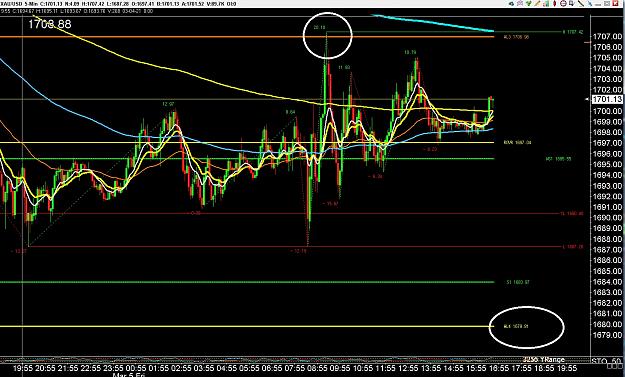Image resolution: width=625 pixels, height=377 pixels.
Task: Click the green 1707.42 high level label
Action: (573, 32)
